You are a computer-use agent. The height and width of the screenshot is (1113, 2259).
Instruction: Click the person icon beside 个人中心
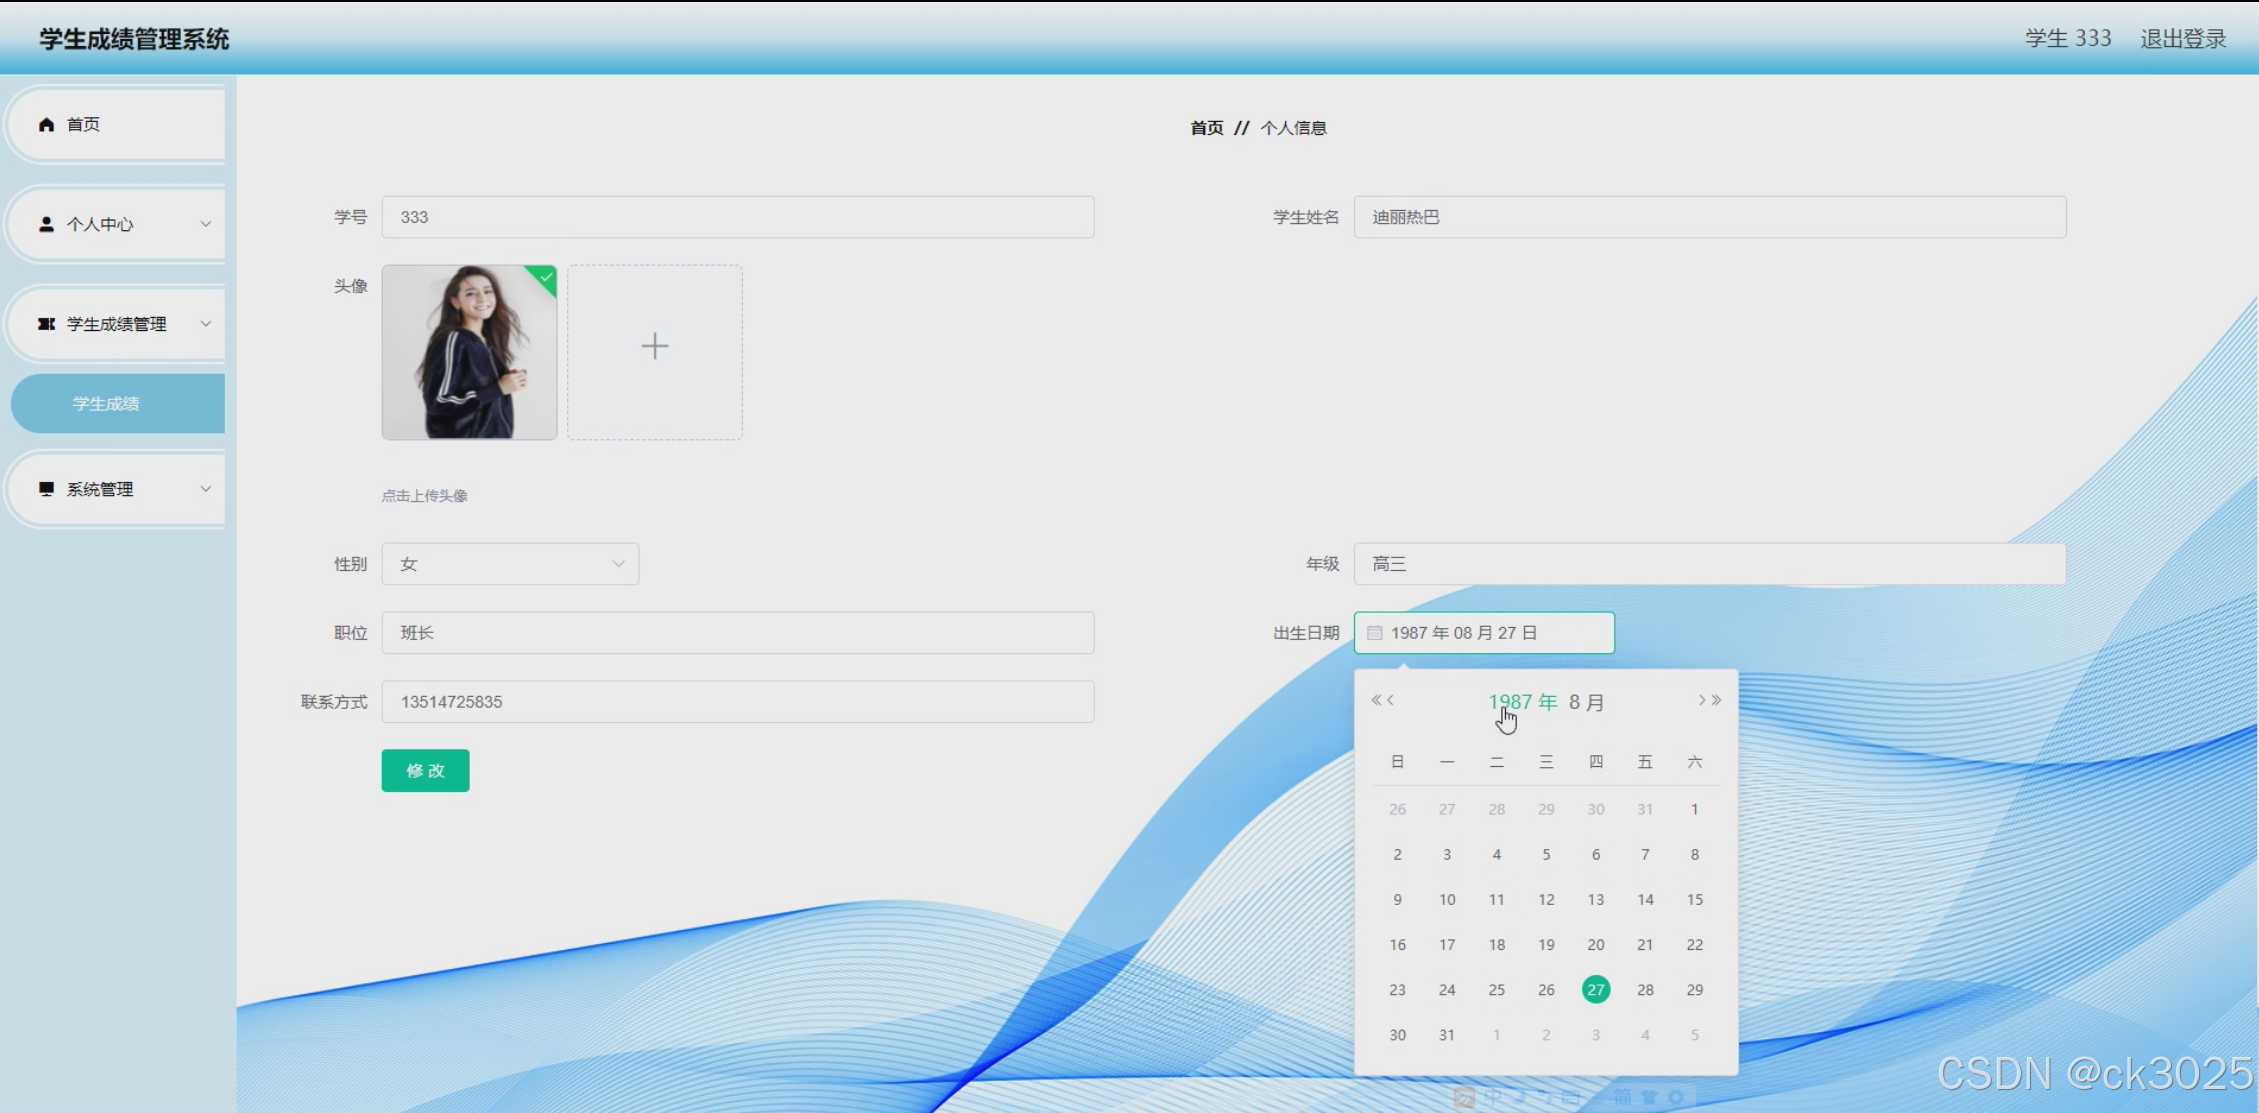point(46,224)
